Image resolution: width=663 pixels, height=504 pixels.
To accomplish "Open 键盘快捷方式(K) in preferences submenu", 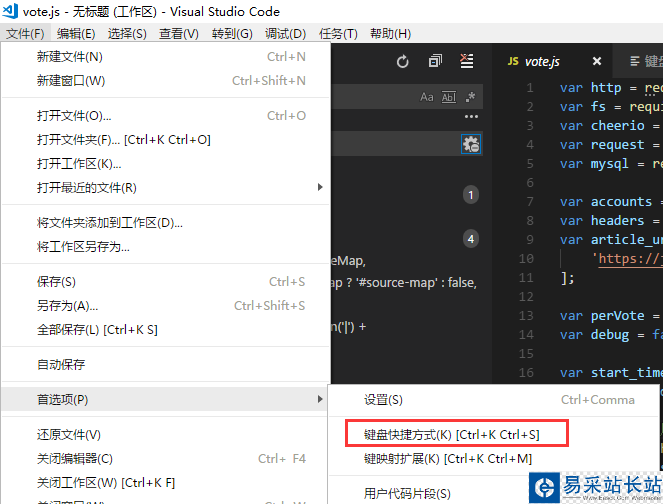I will point(494,435).
